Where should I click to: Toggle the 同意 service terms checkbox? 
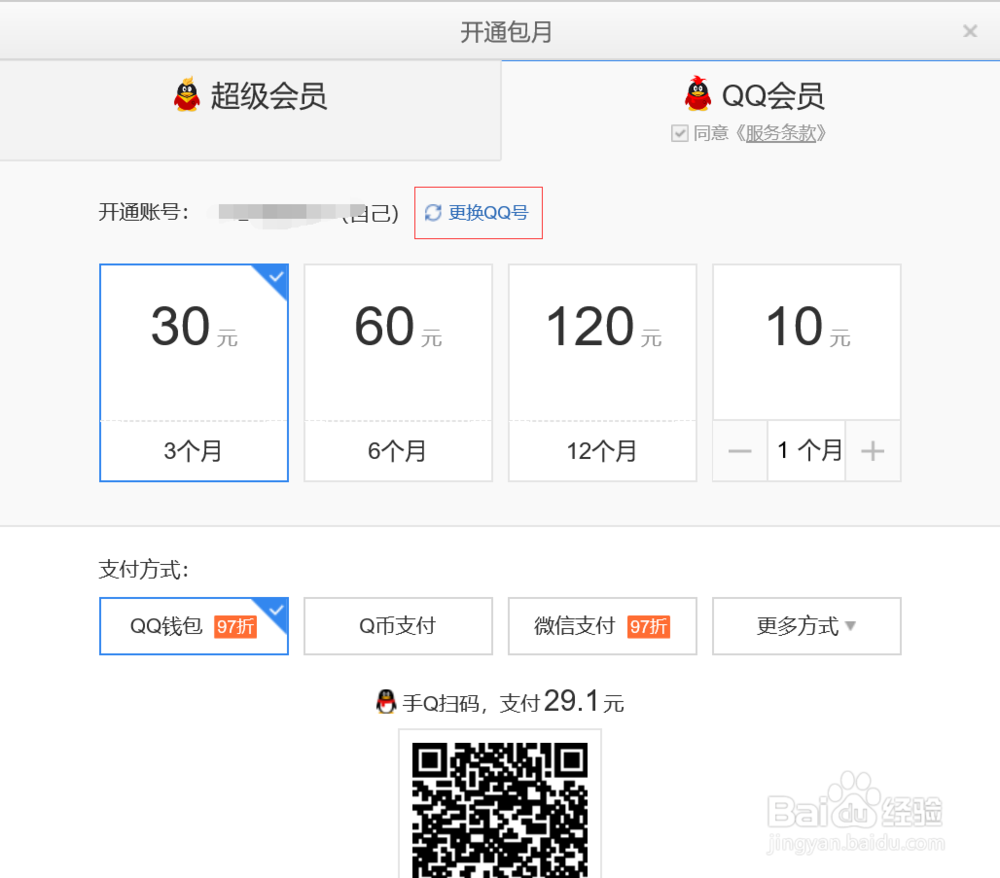[680, 132]
